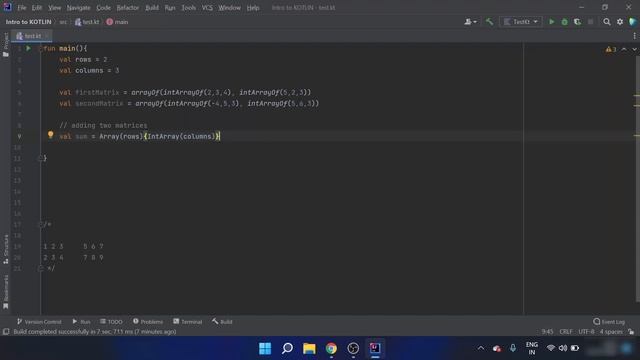Image resolution: width=640 pixels, height=360 pixels.
Task: Start debugging with the bug icon
Action: (x=564, y=22)
